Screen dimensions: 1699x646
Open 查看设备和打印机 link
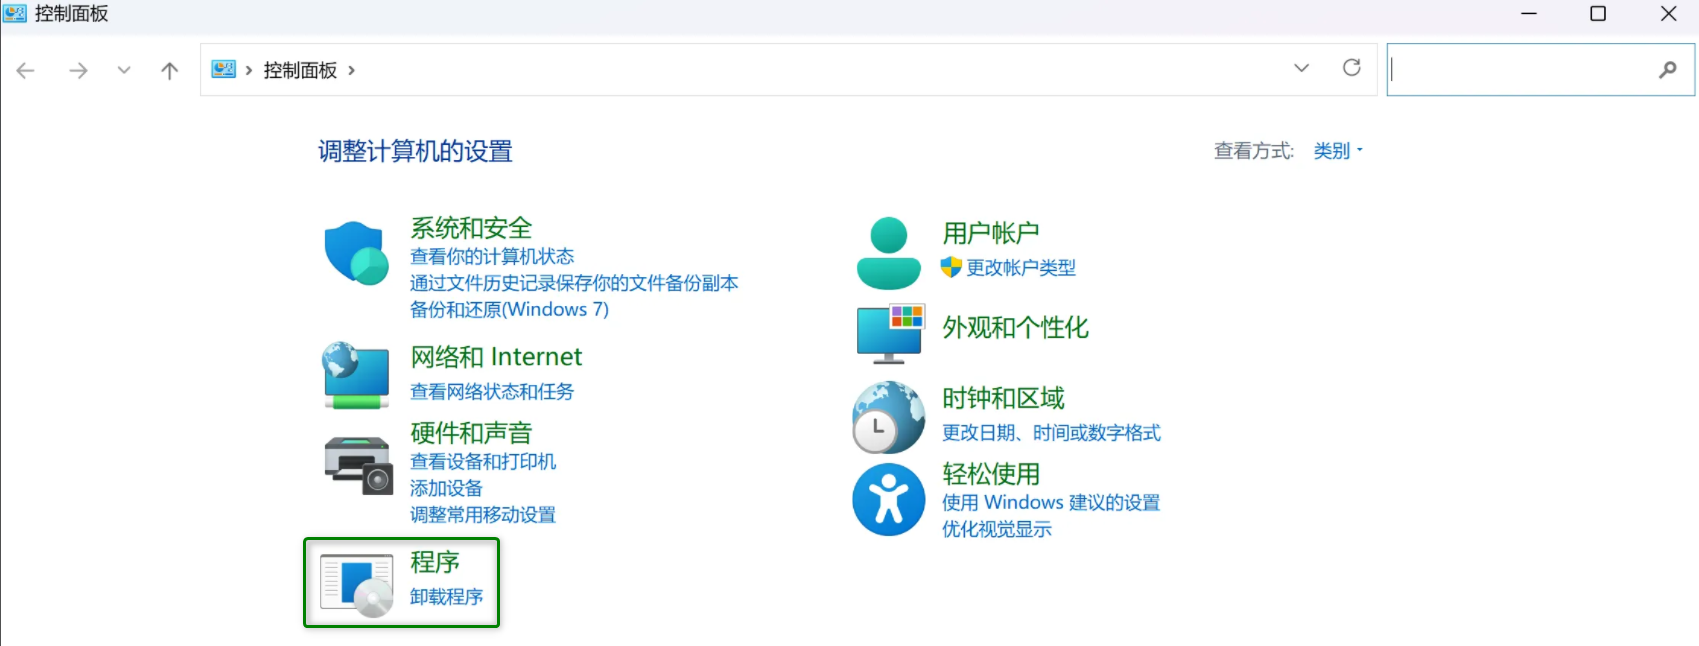[x=483, y=462]
